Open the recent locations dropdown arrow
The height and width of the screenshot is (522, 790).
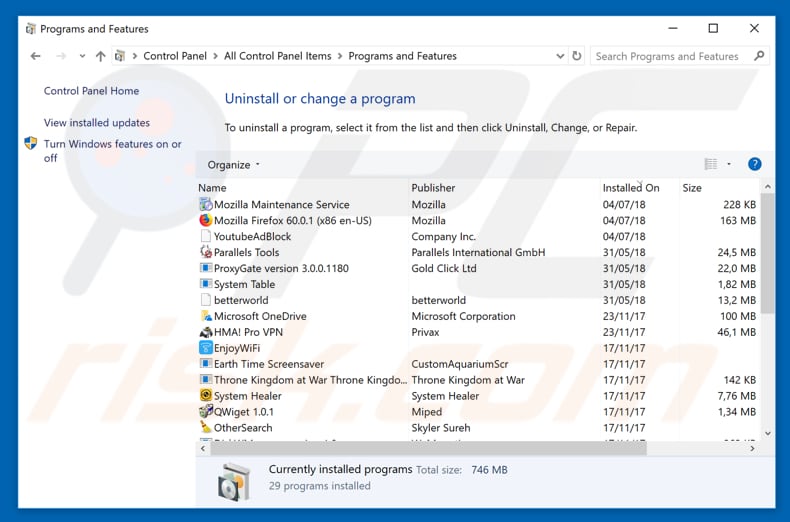(82, 56)
